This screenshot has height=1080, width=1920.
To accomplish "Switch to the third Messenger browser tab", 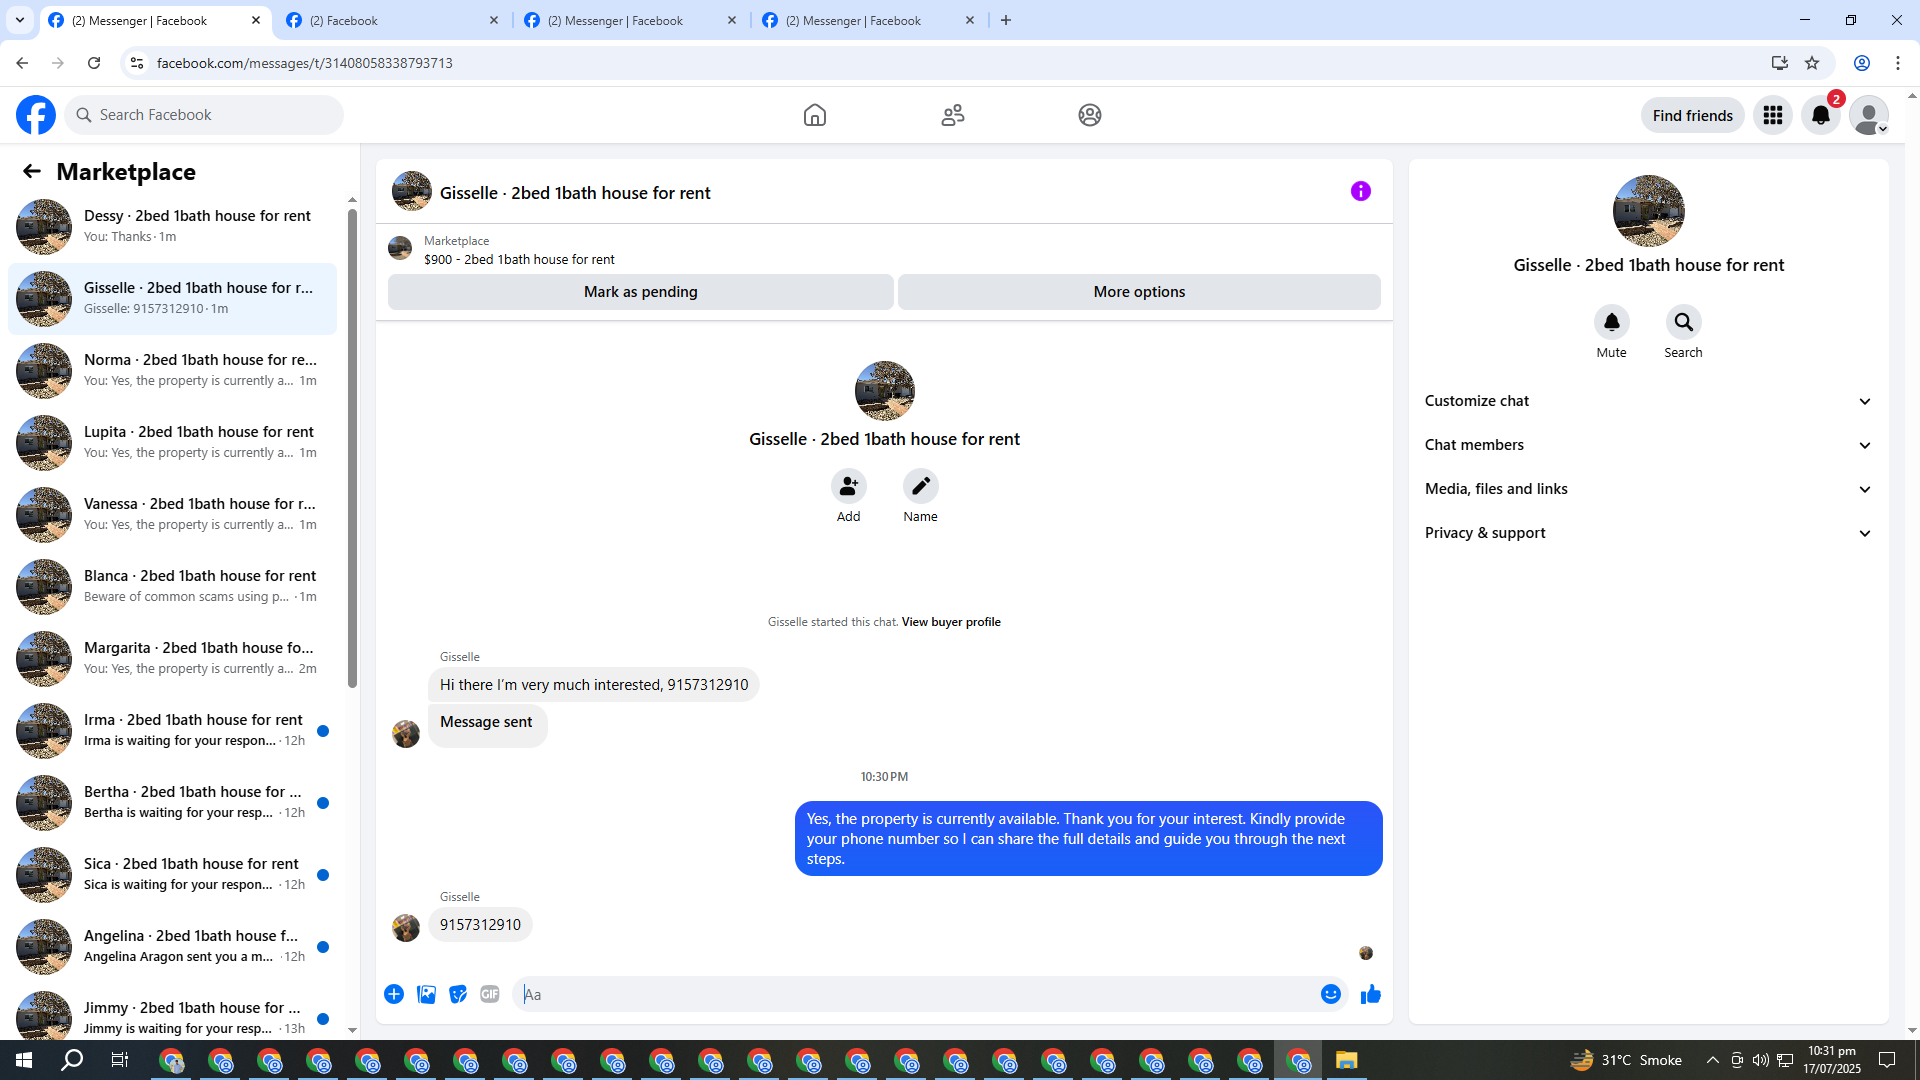I will 632,20.
